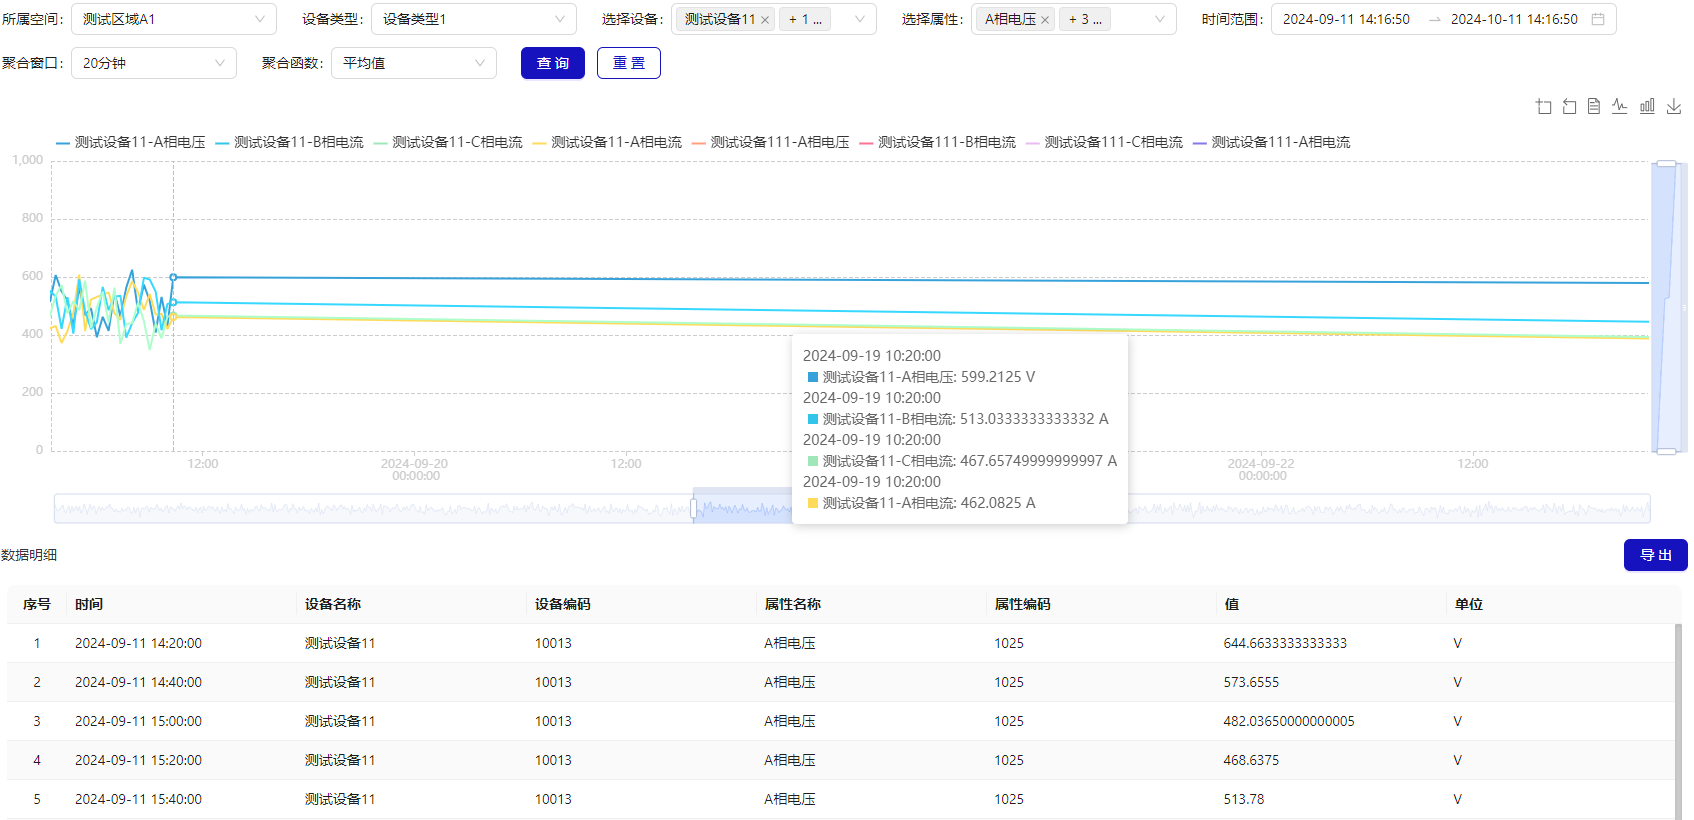The image size is (1694, 820).
Task: Switch chart to line type icon
Action: pos(1620,106)
